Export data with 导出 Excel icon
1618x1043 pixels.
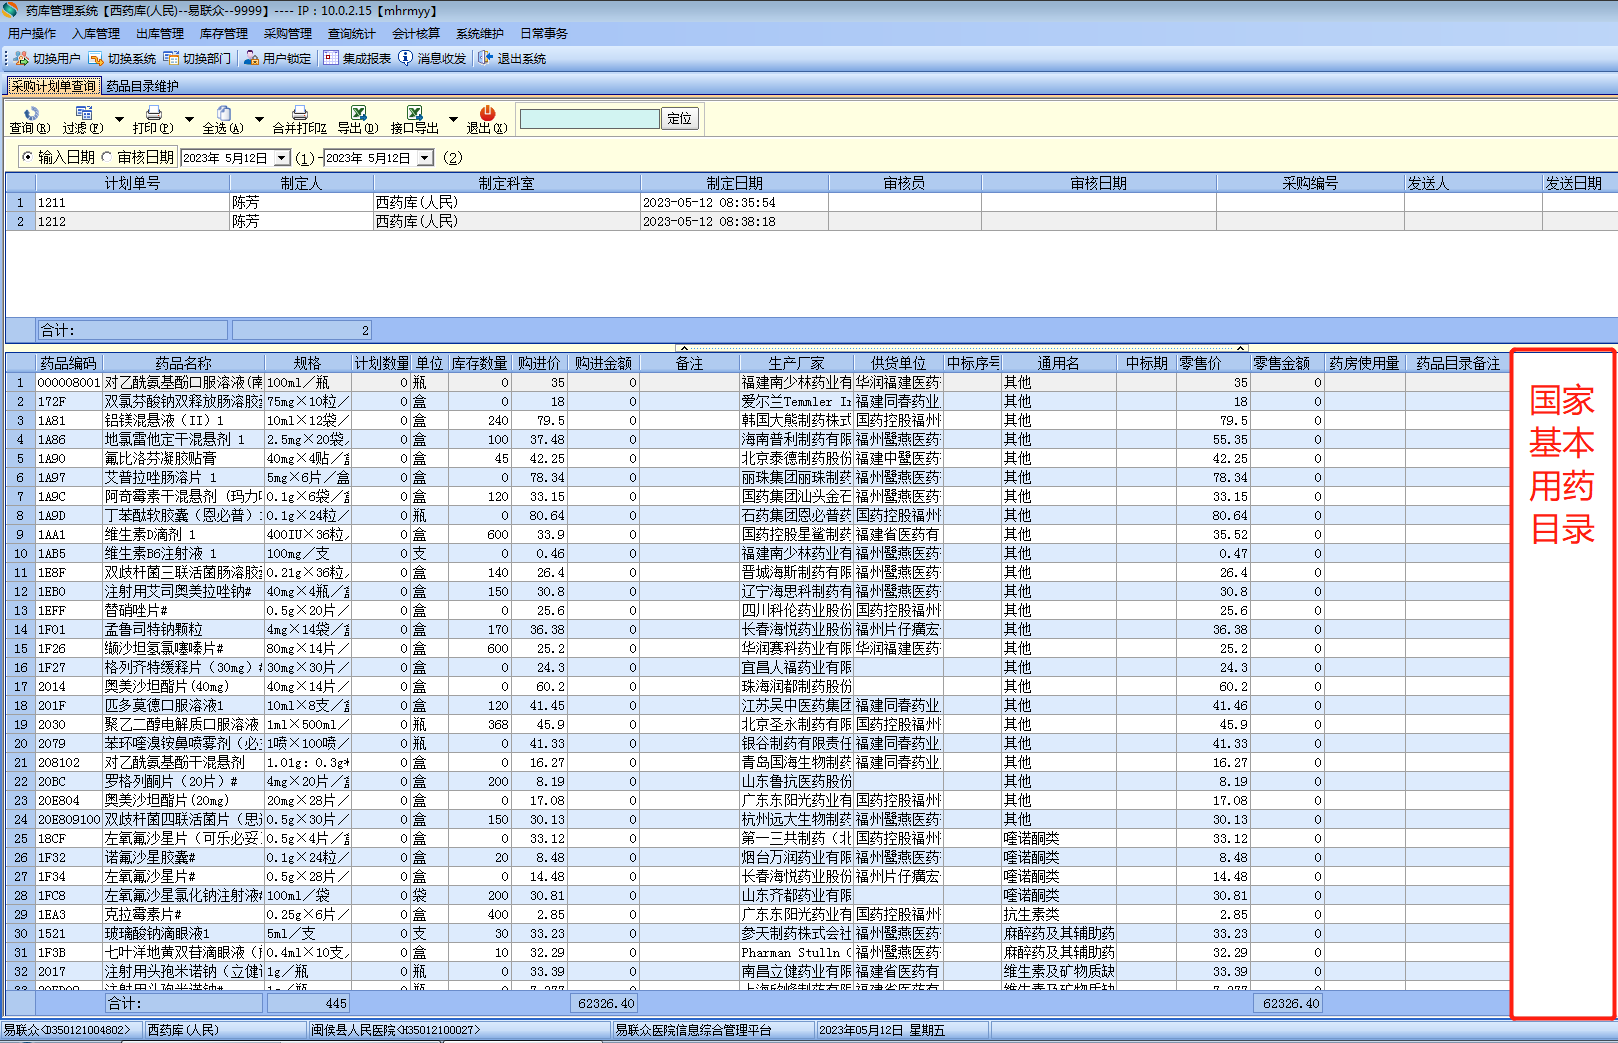coord(358,113)
